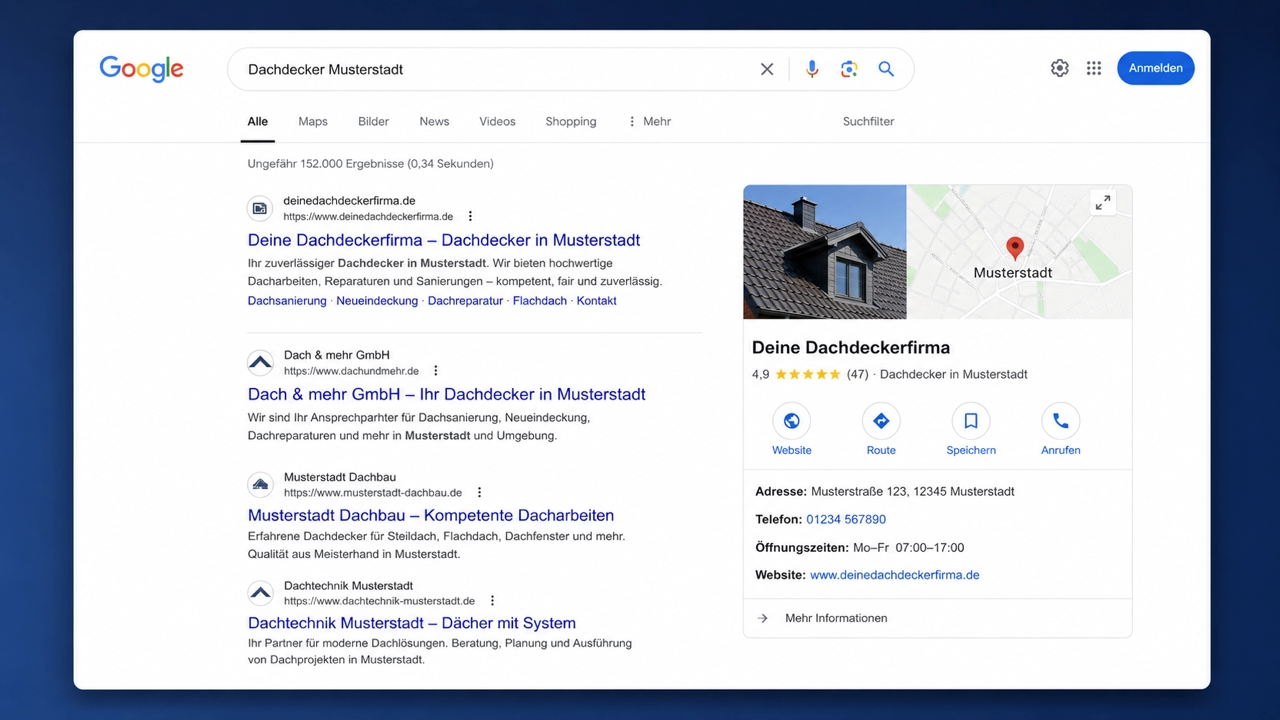
Task: Select the Alle tab
Action: click(258, 121)
